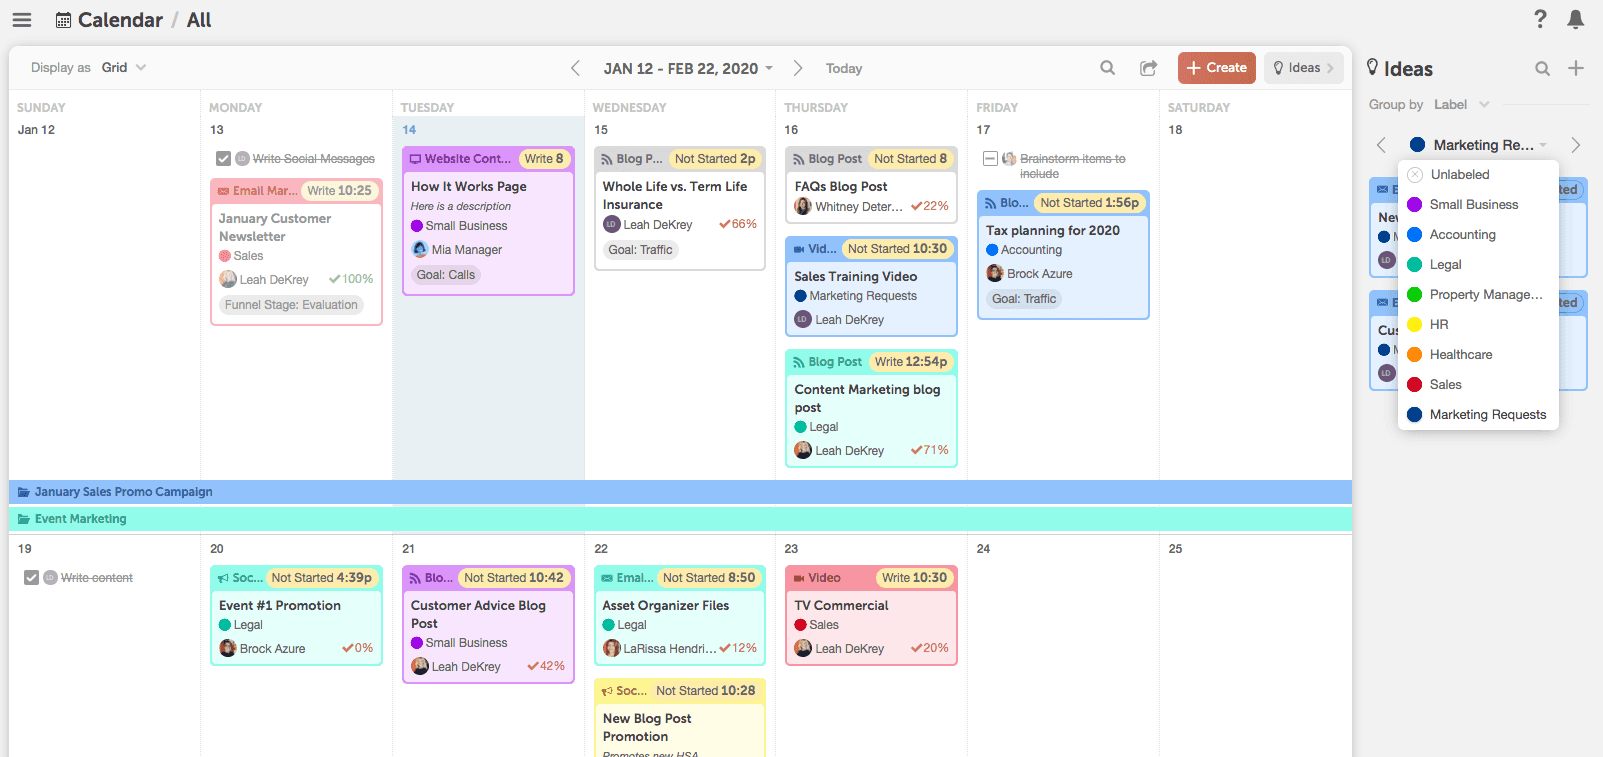Click Write 10:25 status on Email Marketing card
Image resolution: width=1603 pixels, height=757 pixels.
(340, 191)
